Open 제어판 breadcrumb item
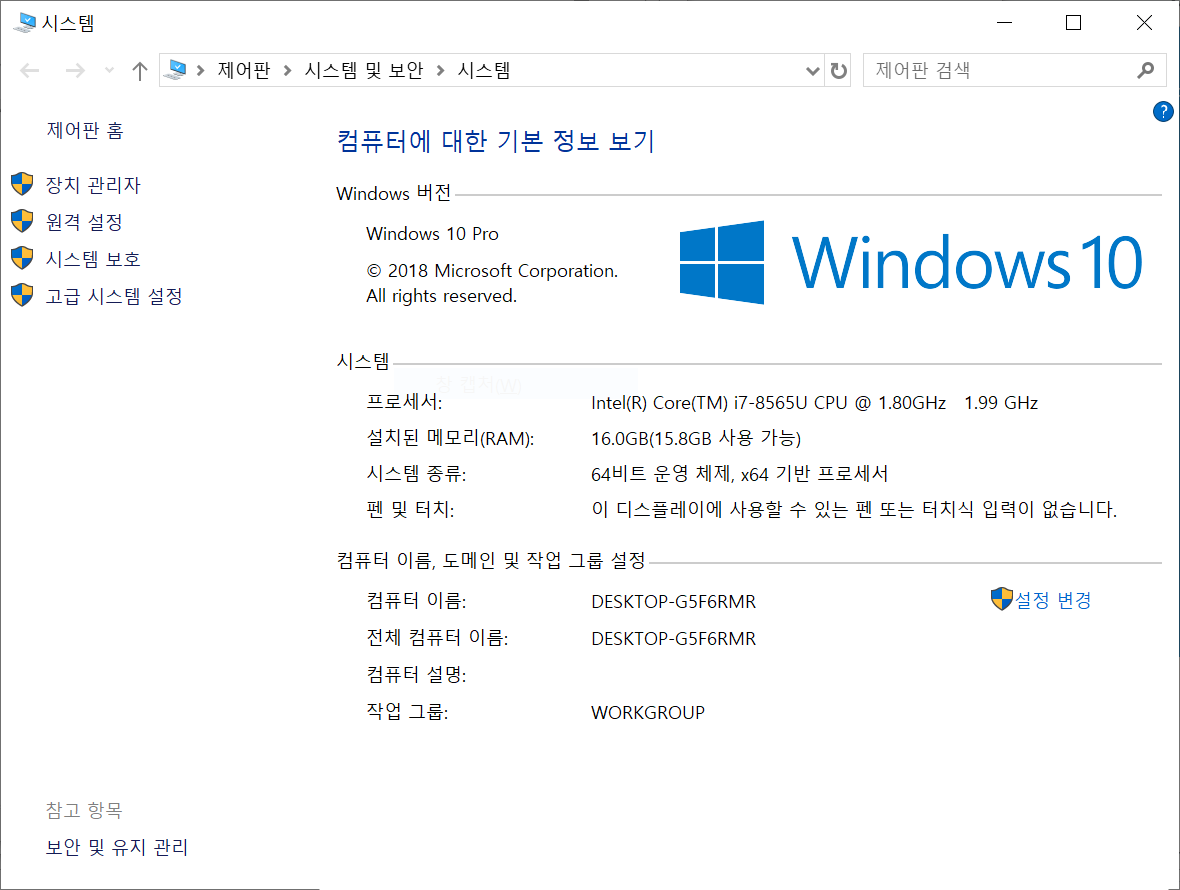The image size is (1180, 890). pyautogui.click(x=244, y=70)
